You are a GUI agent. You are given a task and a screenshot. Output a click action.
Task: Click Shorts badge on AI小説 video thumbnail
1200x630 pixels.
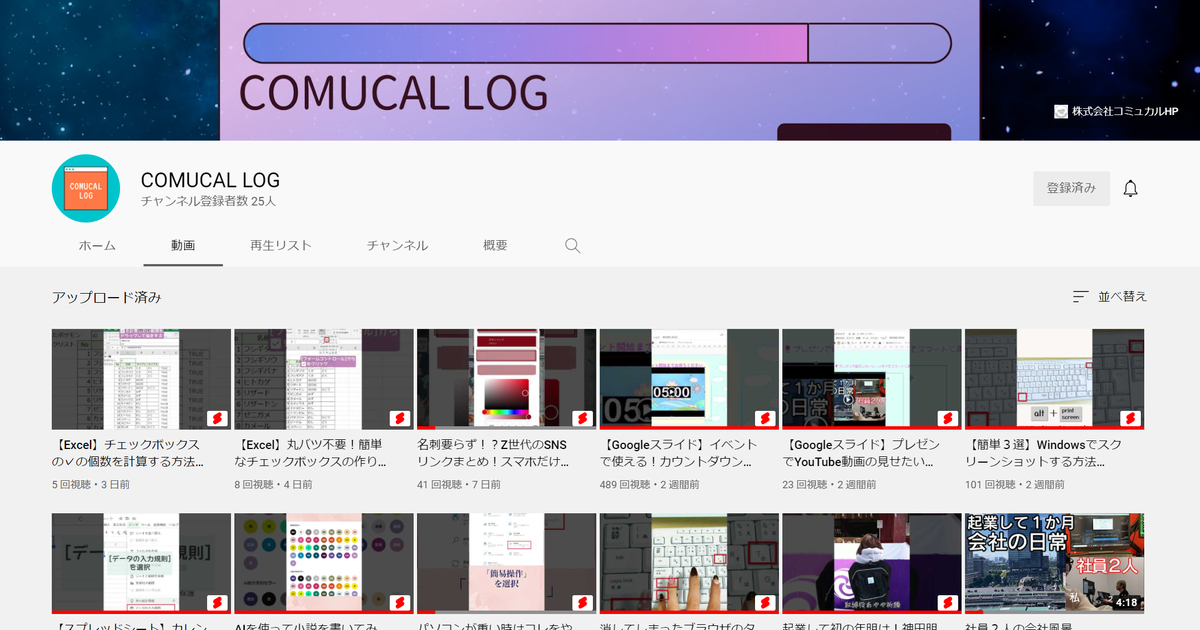(400, 603)
